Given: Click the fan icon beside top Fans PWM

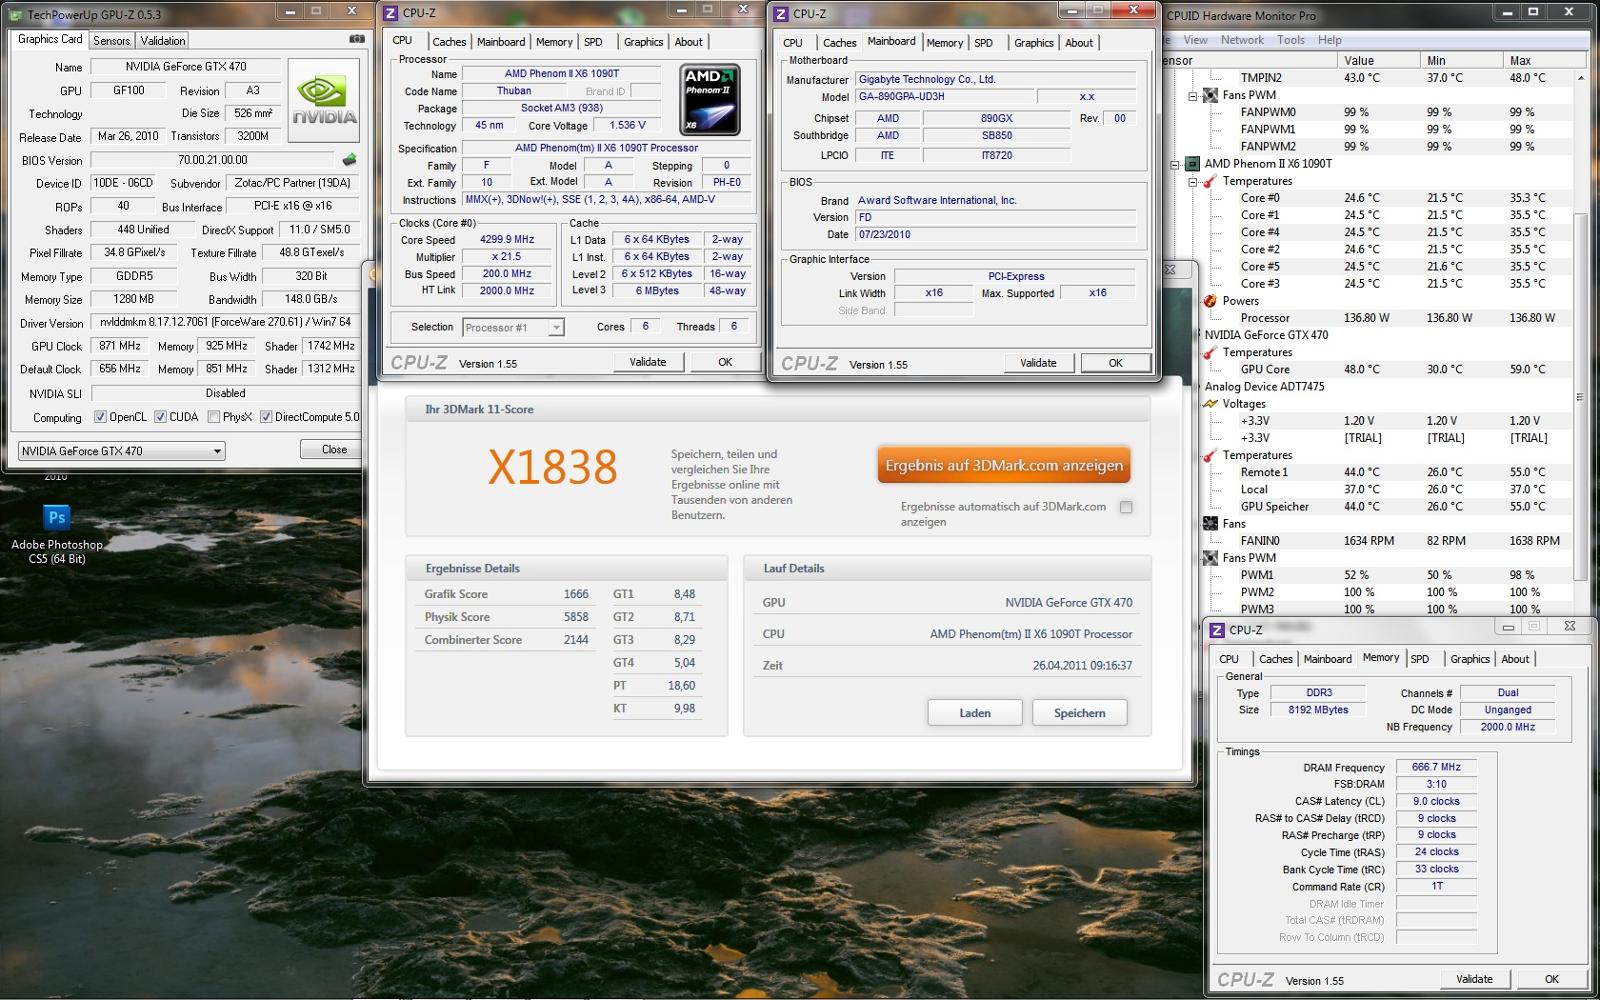Looking at the screenshot, I should pos(1209,95).
